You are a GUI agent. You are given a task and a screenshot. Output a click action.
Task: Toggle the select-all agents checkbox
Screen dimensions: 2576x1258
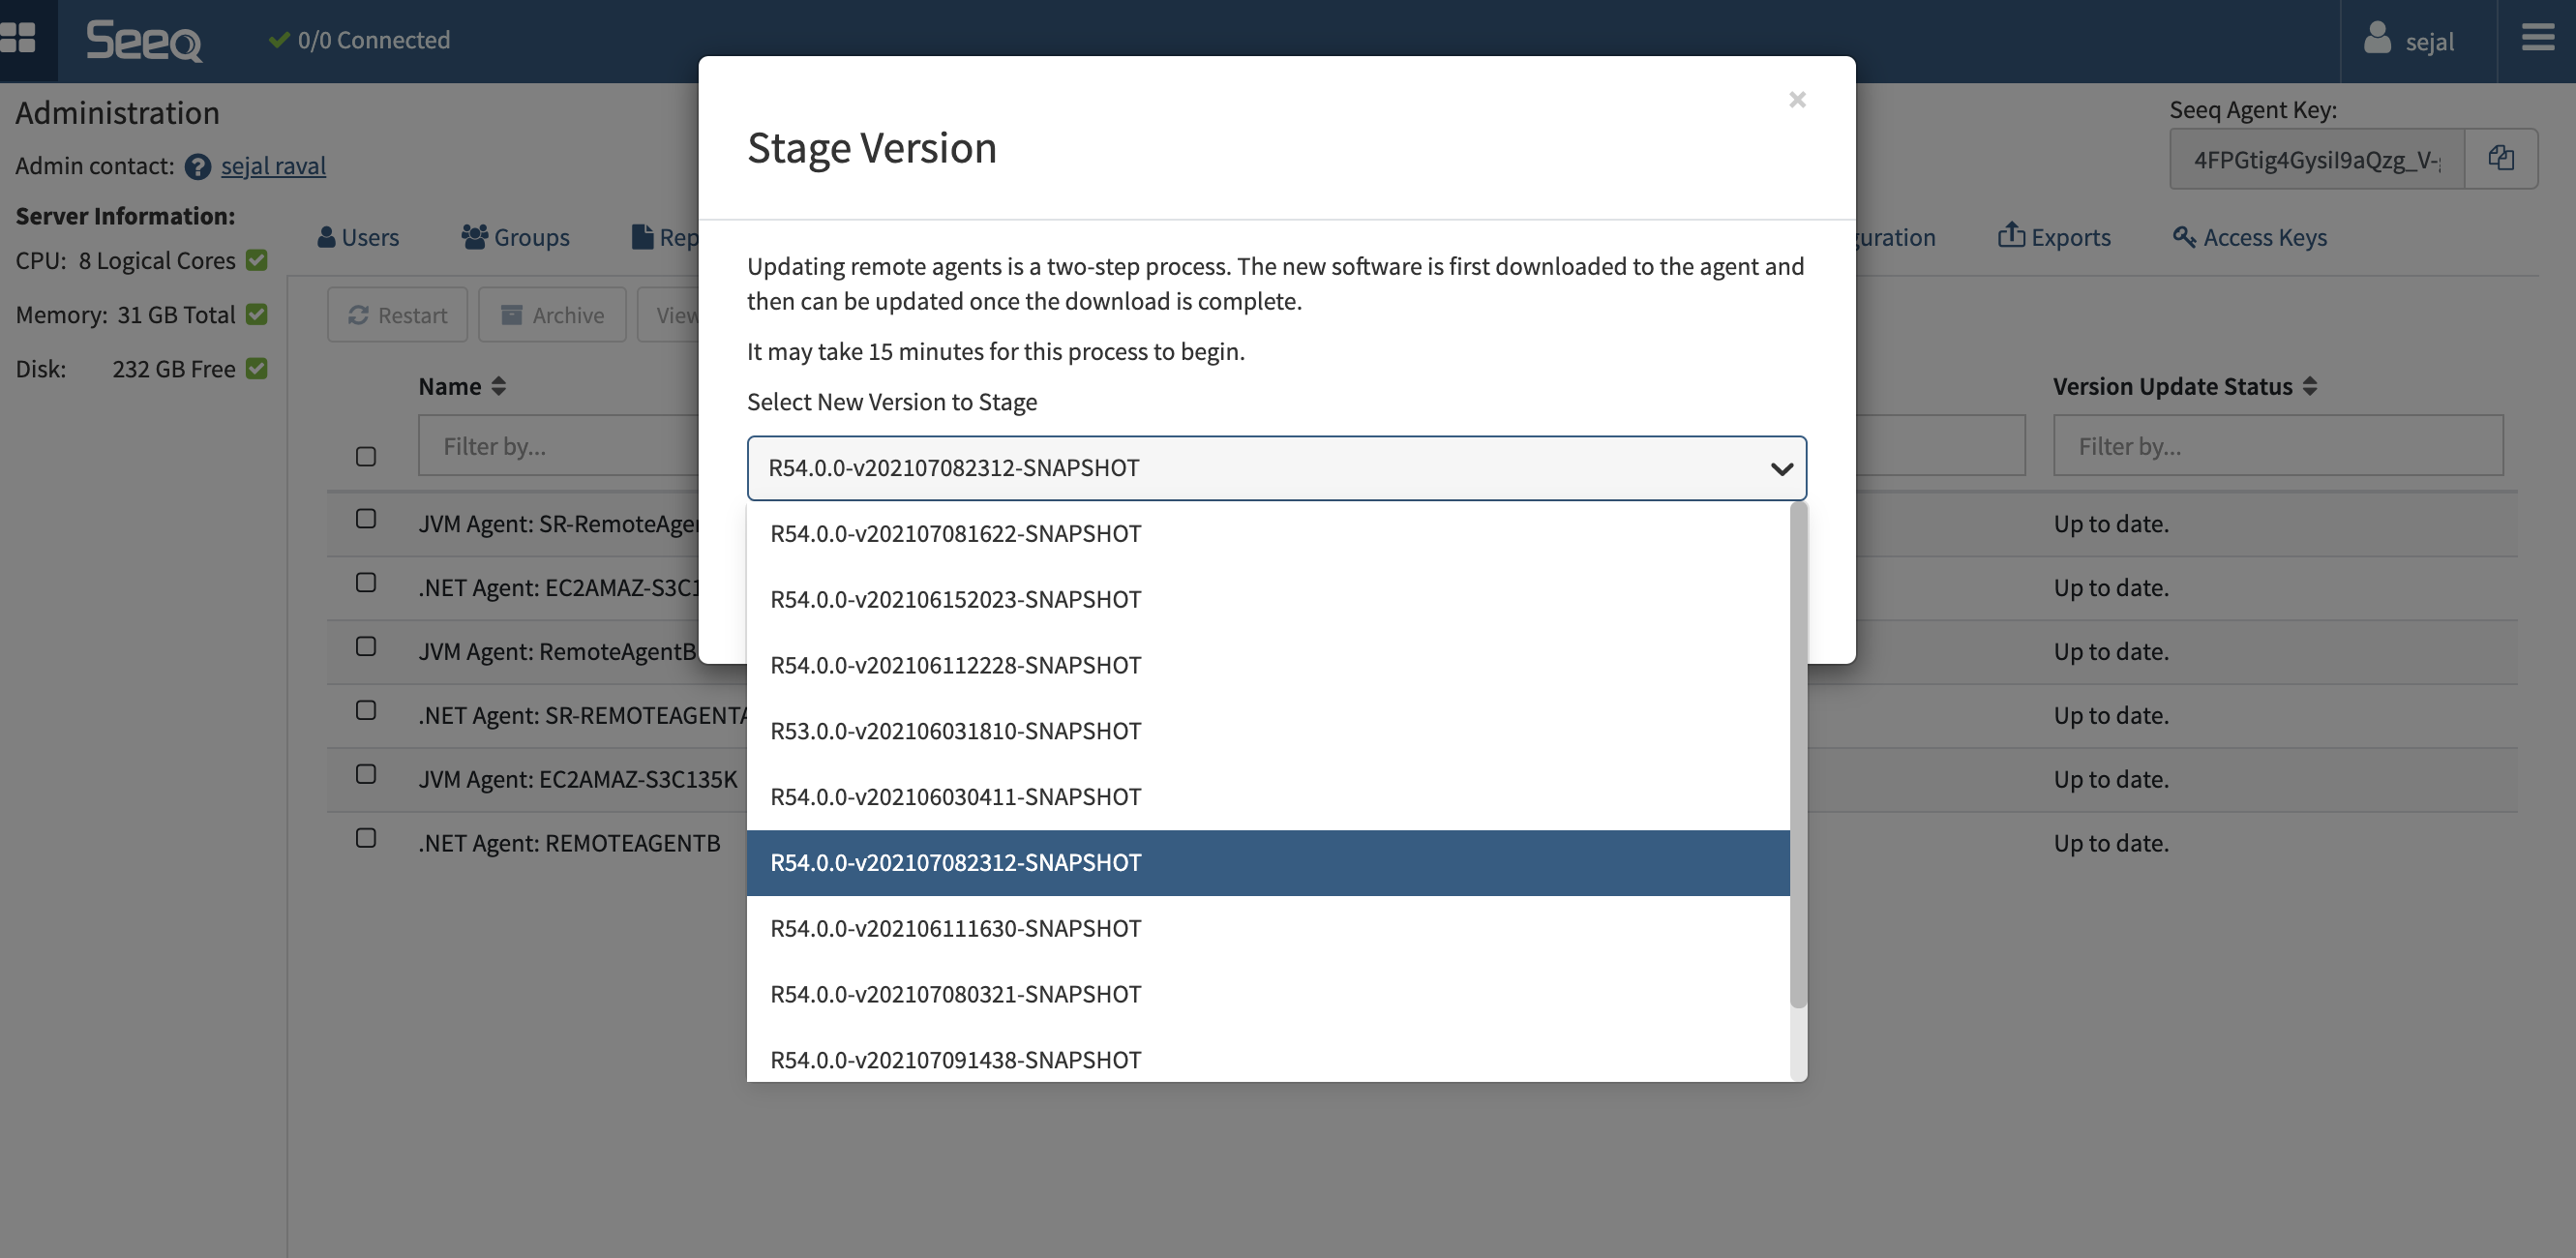point(366,456)
